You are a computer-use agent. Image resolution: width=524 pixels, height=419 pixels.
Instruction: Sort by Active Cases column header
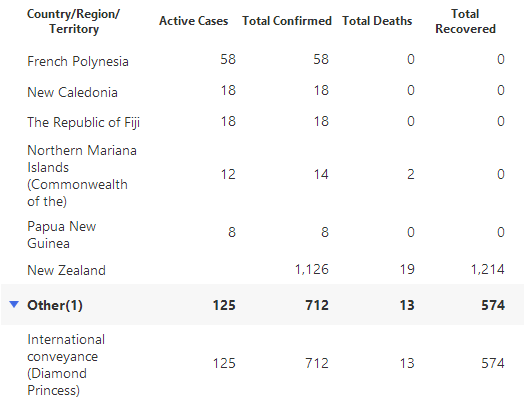coord(193,21)
